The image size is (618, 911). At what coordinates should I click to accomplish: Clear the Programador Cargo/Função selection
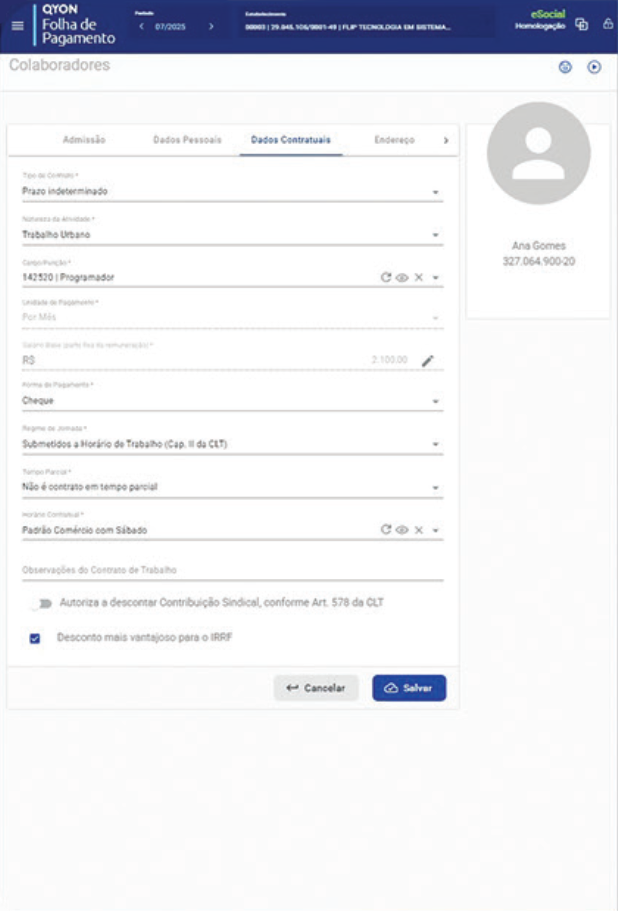pyautogui.click(x=419, y=277)
